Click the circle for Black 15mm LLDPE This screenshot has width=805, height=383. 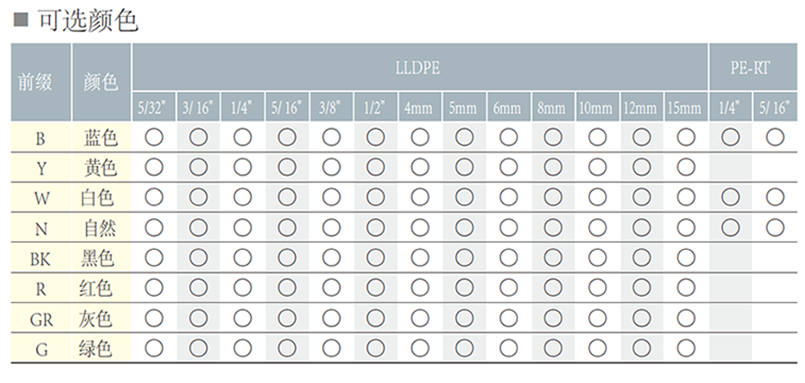686,258
